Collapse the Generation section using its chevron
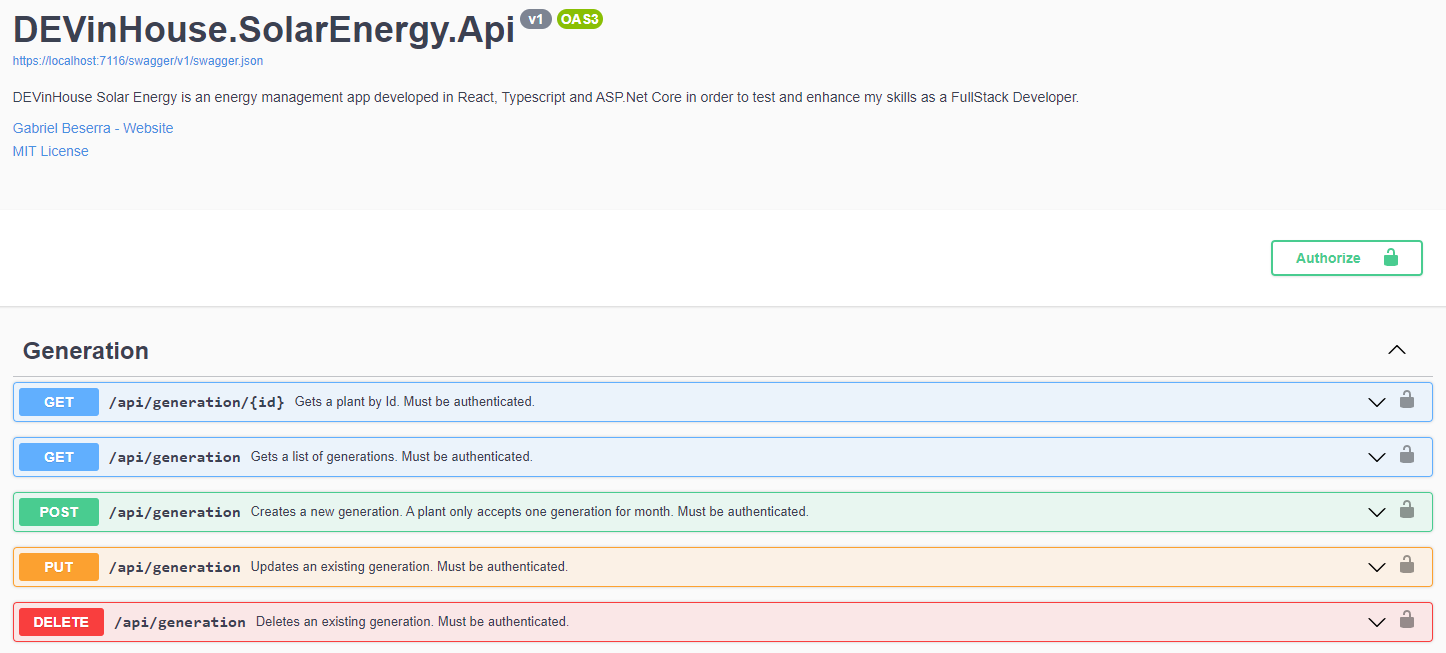This screenshot has height=653, width=1446. (1397, 350)
